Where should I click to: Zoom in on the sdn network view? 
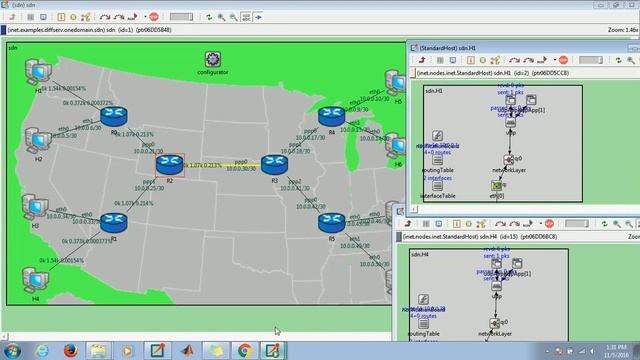pos(221,17)
